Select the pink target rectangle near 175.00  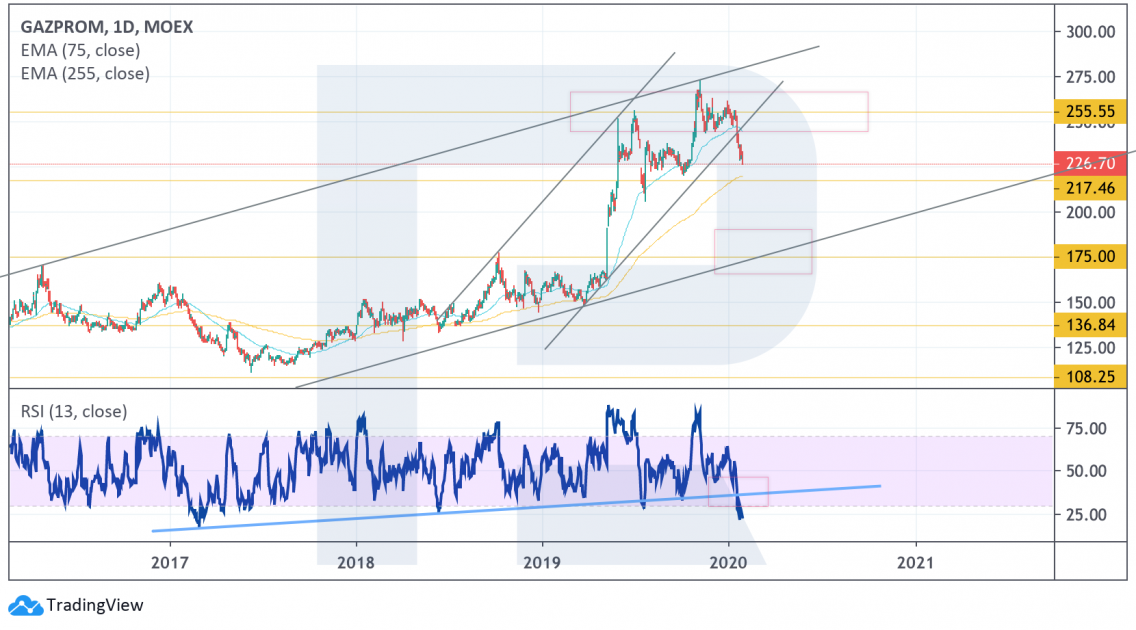click(x=763, y=251)
